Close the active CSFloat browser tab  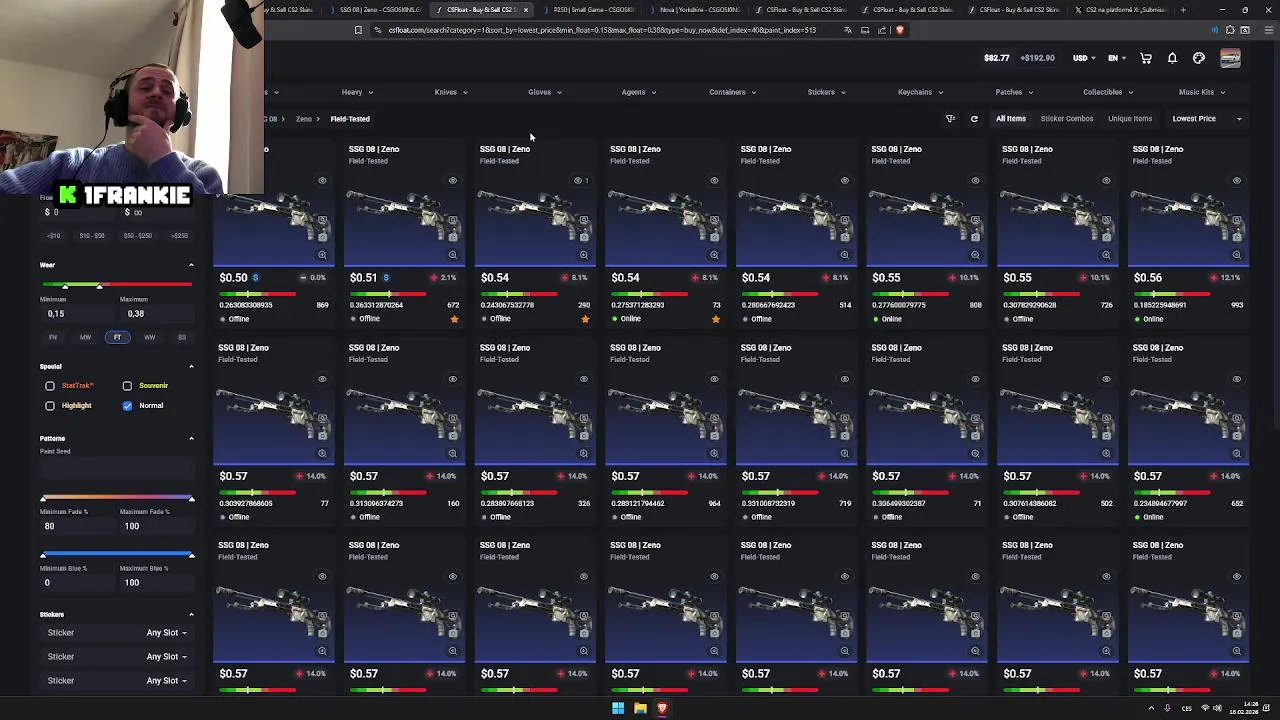525,10
